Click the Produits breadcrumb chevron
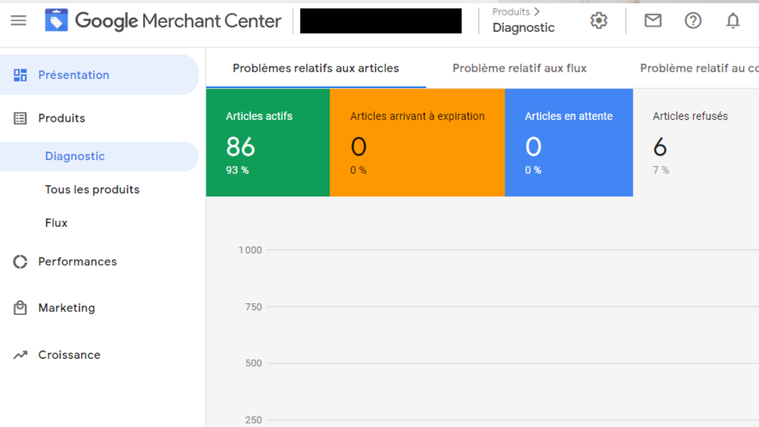The width and height of the screenshot is (759, 427). [x=537, y=11]
